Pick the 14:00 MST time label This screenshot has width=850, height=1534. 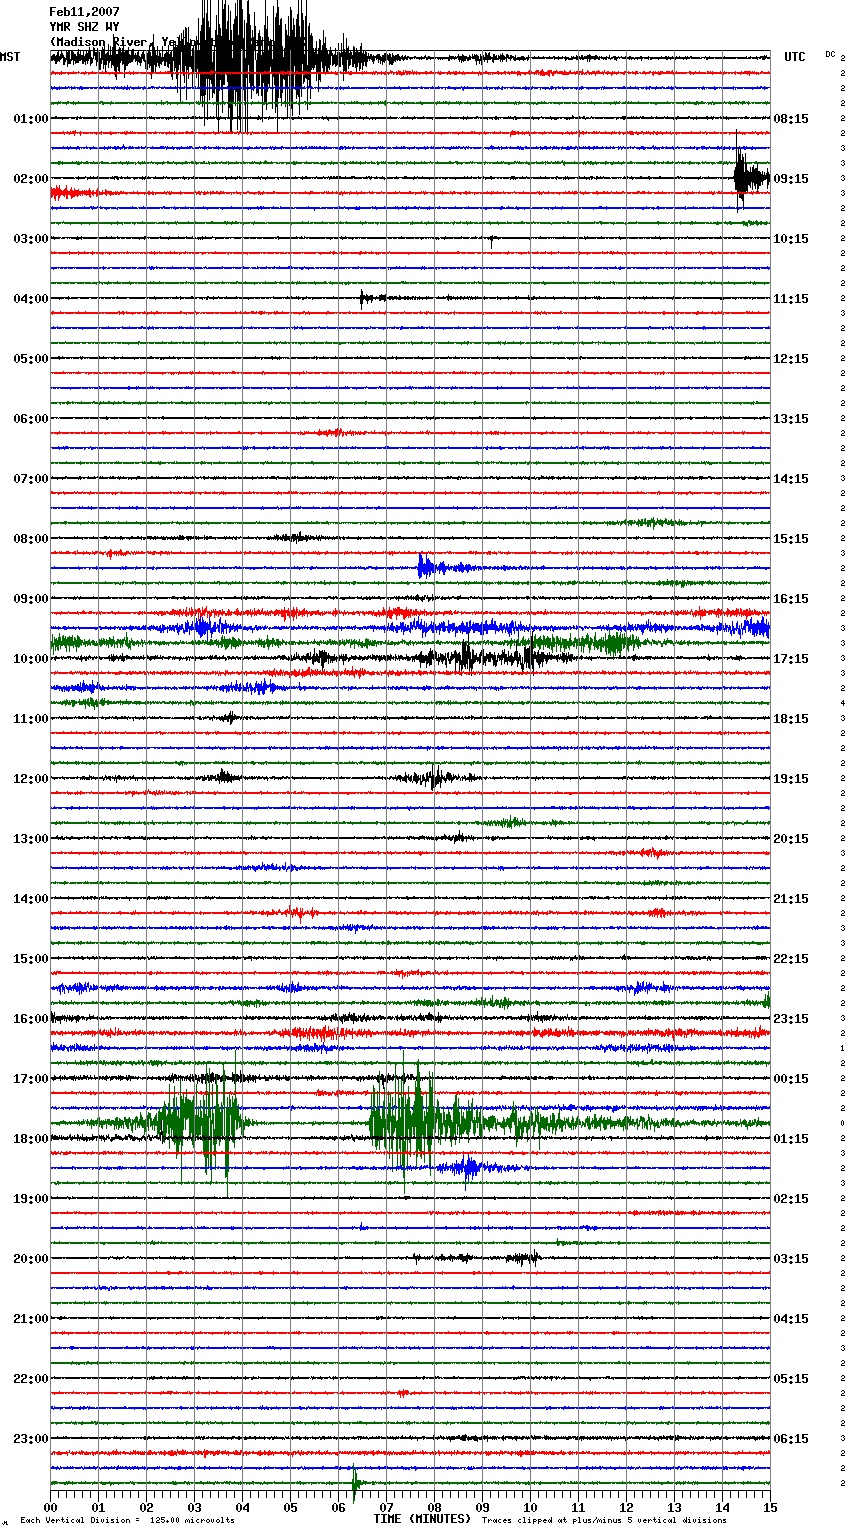click(31, 899)
